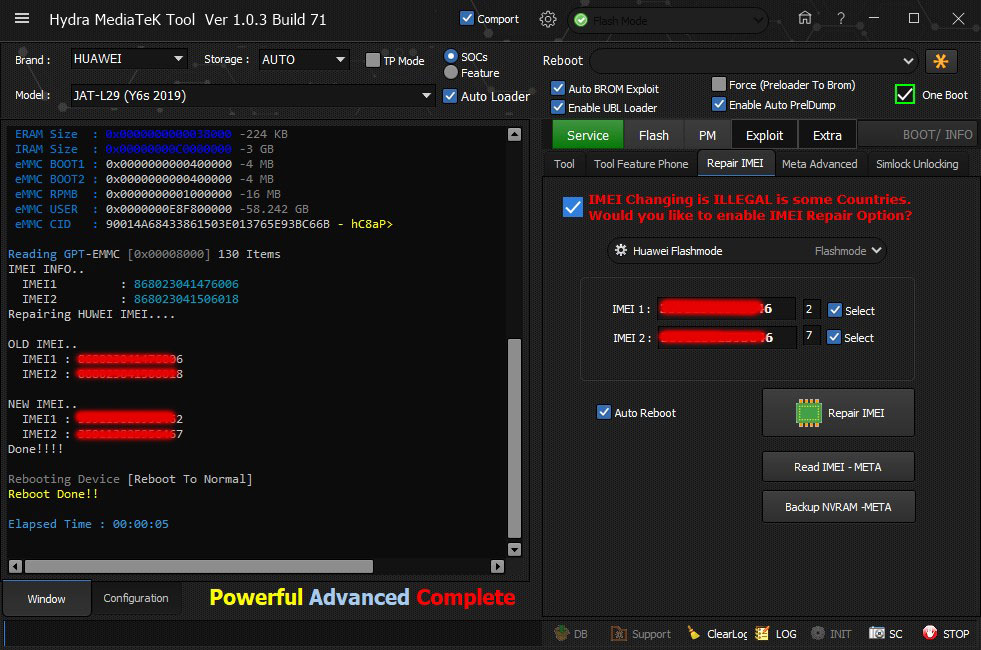
Task: Uncheck the Auto Reboot checkbox
Action: [604, 412]
